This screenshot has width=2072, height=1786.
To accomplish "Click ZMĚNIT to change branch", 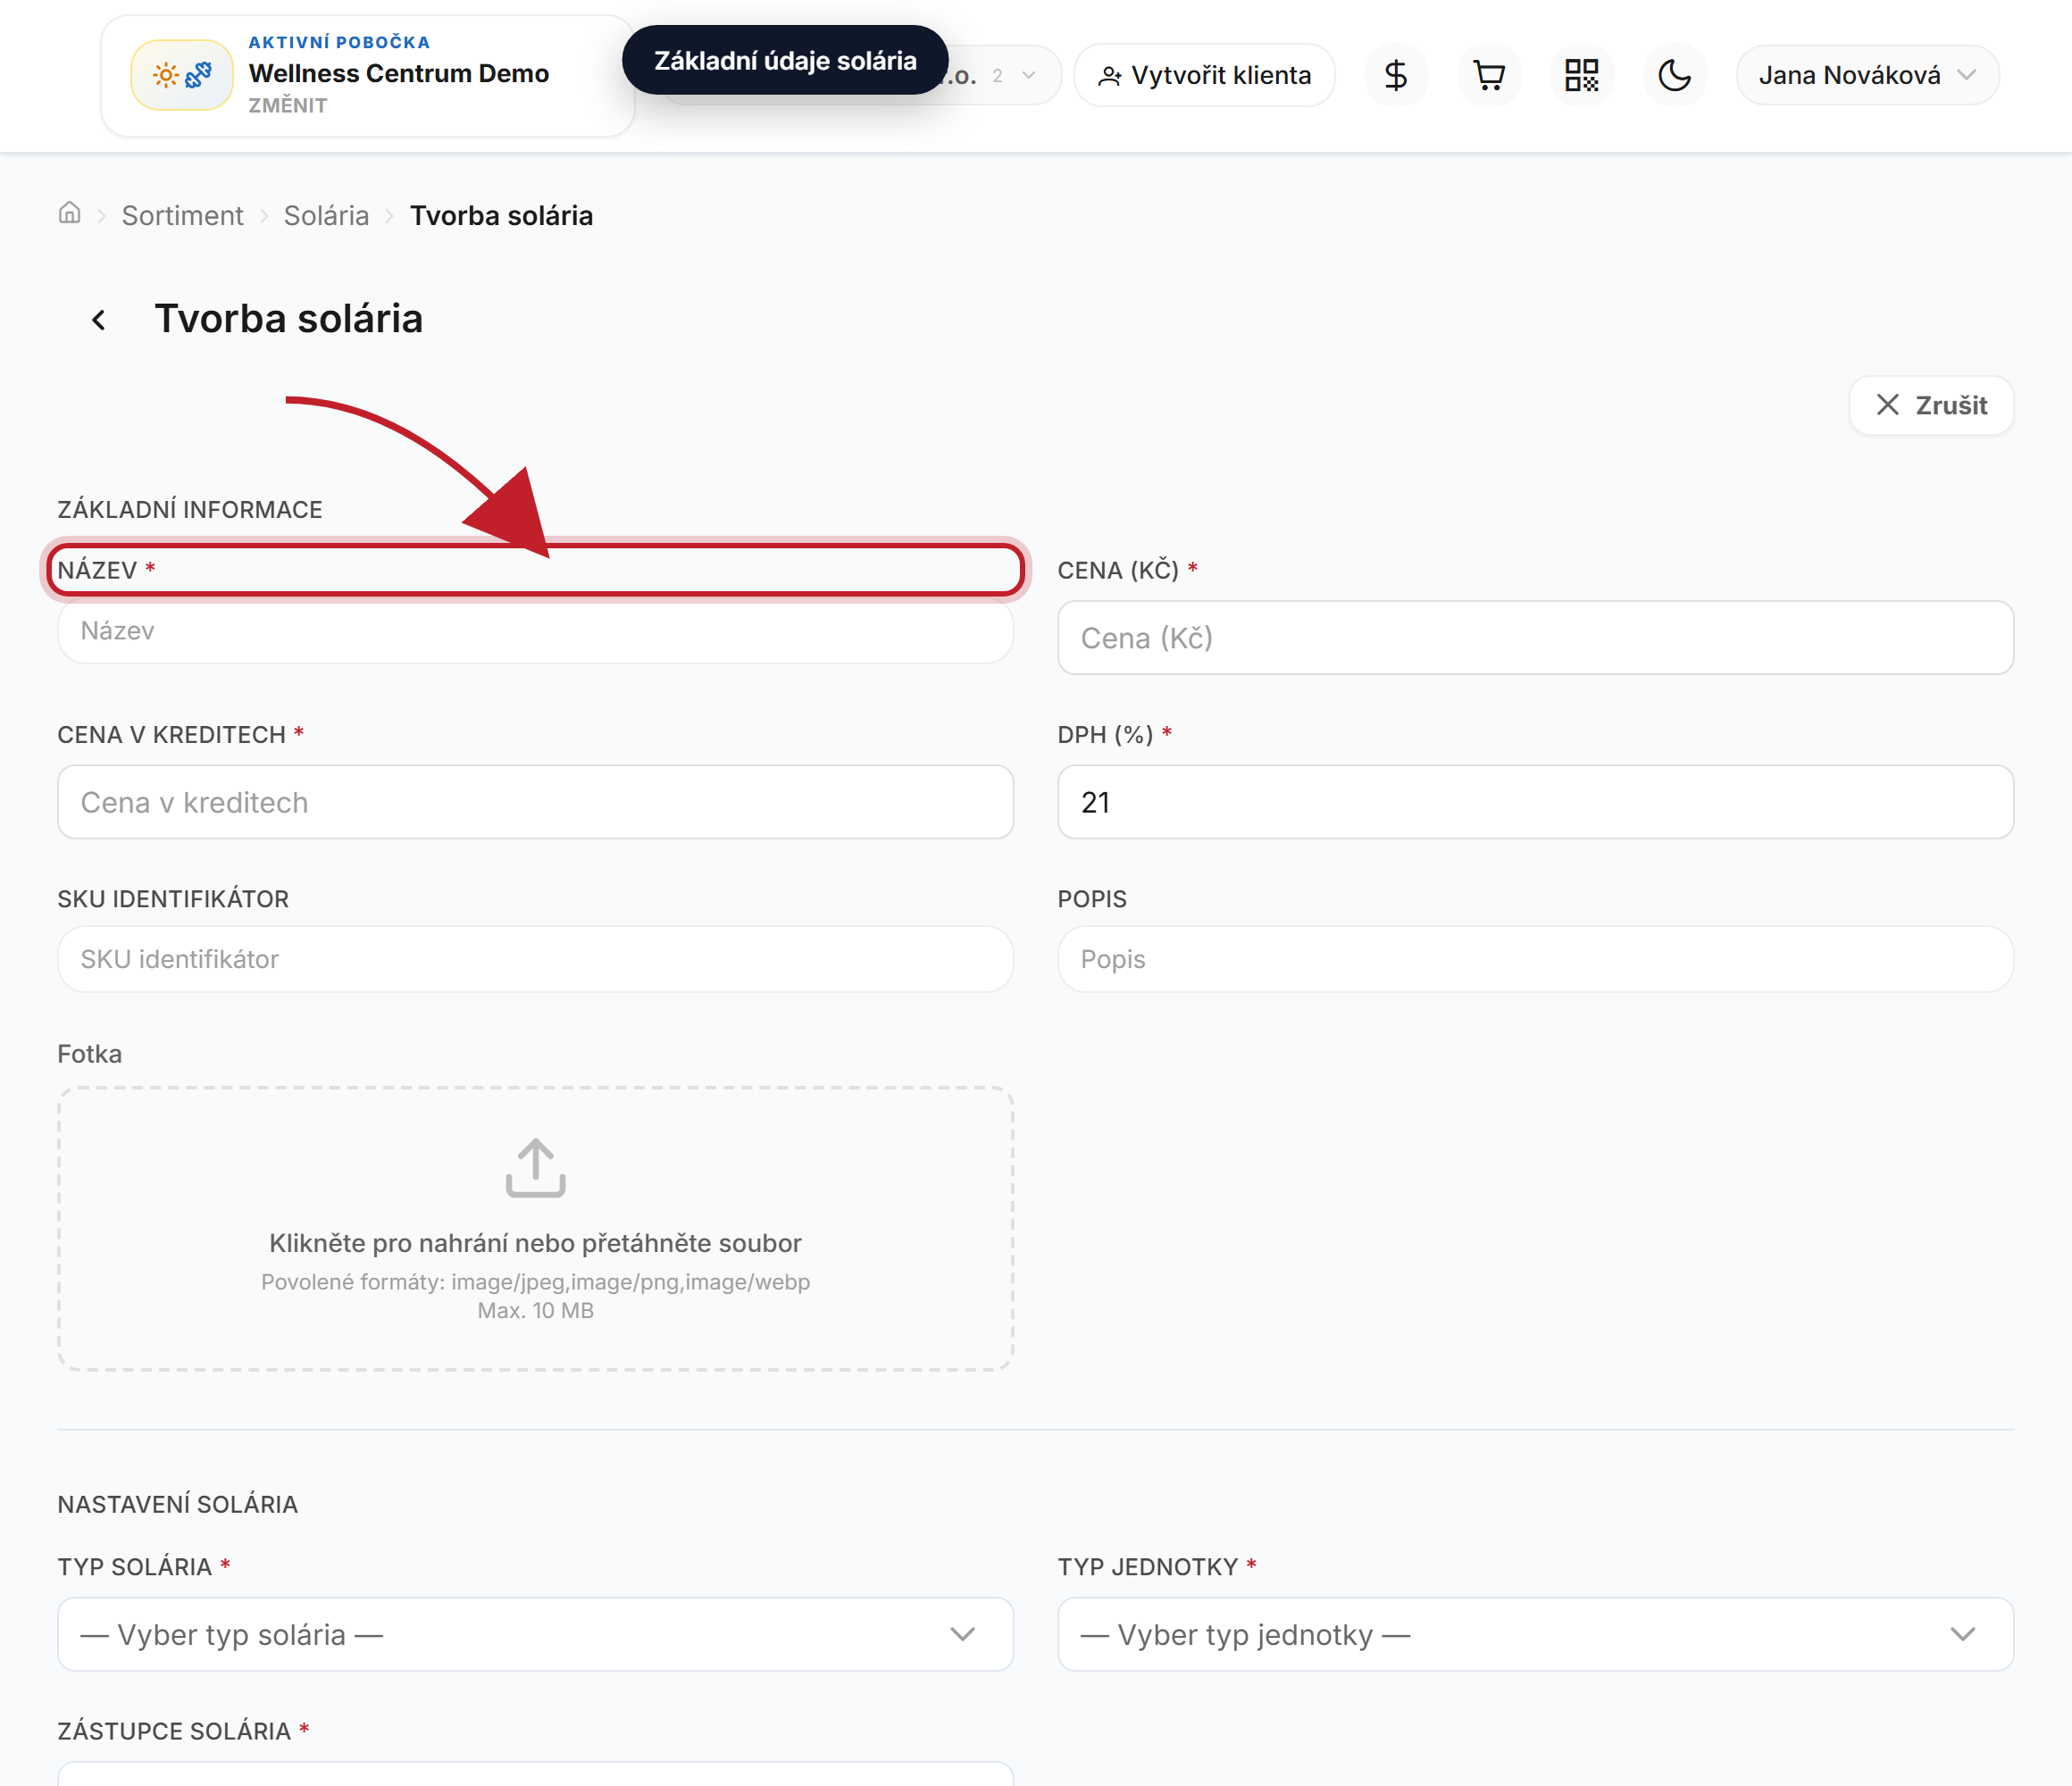I will (288, 106).
